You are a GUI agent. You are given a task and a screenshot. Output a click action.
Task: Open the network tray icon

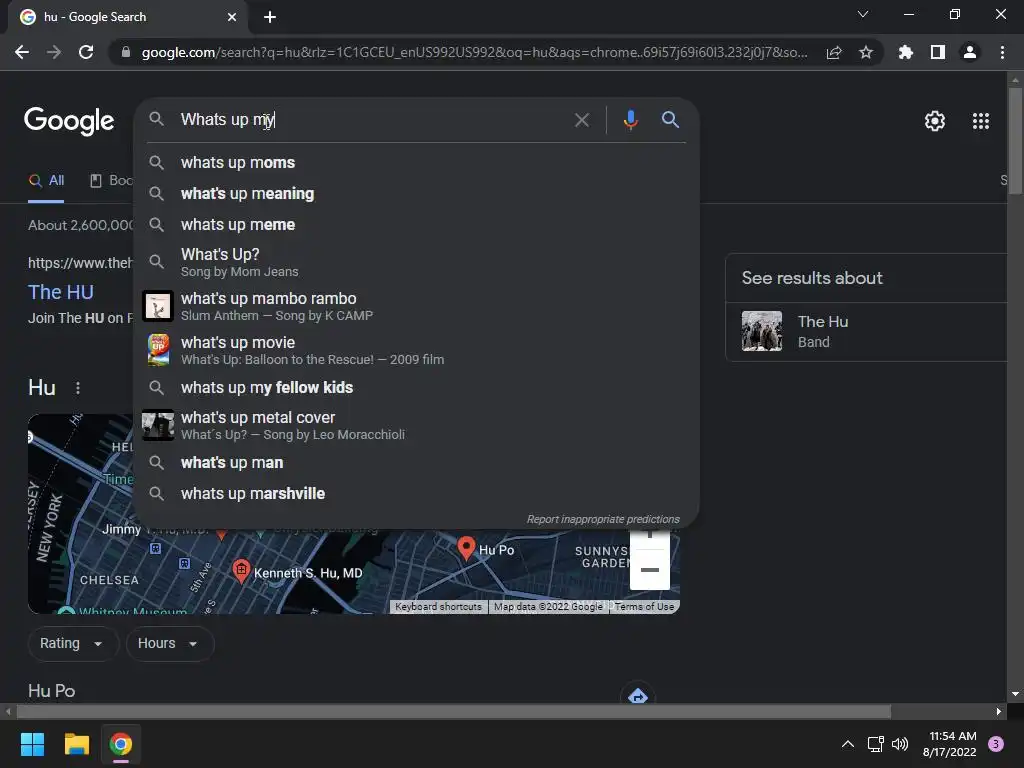[875, 744]
